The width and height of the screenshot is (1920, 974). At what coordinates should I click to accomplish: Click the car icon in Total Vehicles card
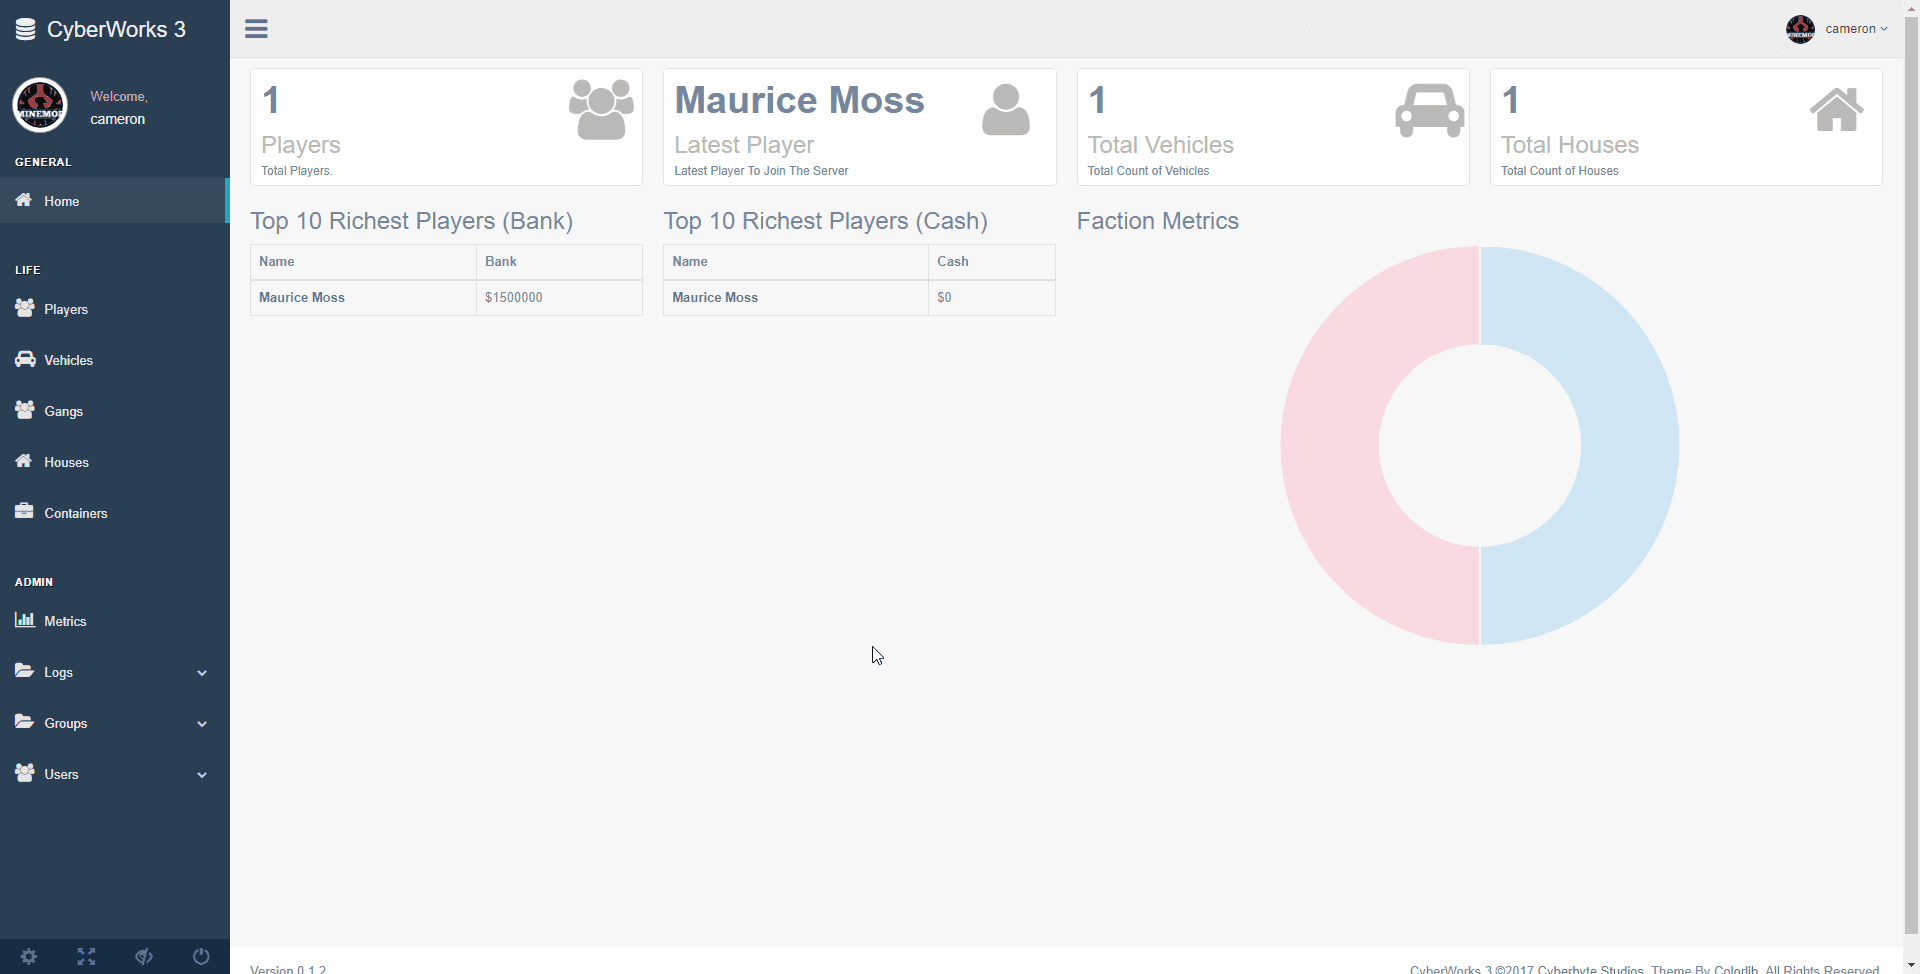1429,109
